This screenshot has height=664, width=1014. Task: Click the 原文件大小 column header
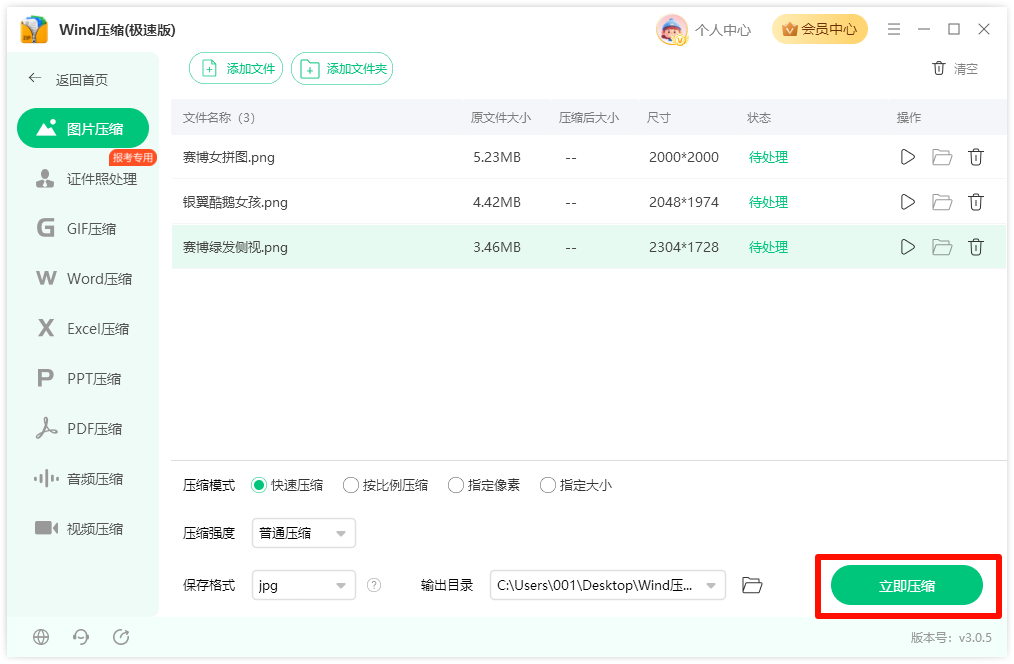tap(501, 118)
